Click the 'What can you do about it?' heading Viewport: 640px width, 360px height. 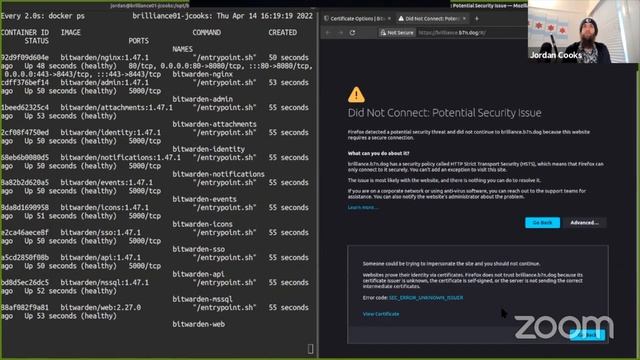click(x=378, y=153)
